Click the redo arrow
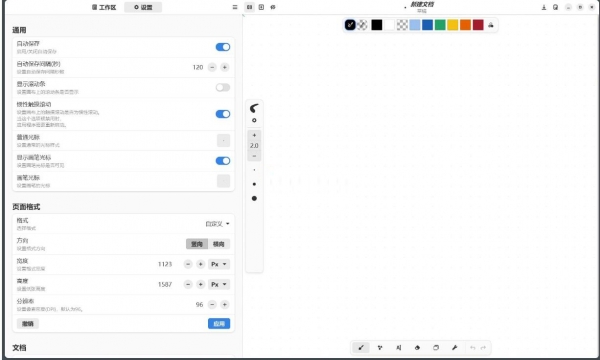 [483, 347]
